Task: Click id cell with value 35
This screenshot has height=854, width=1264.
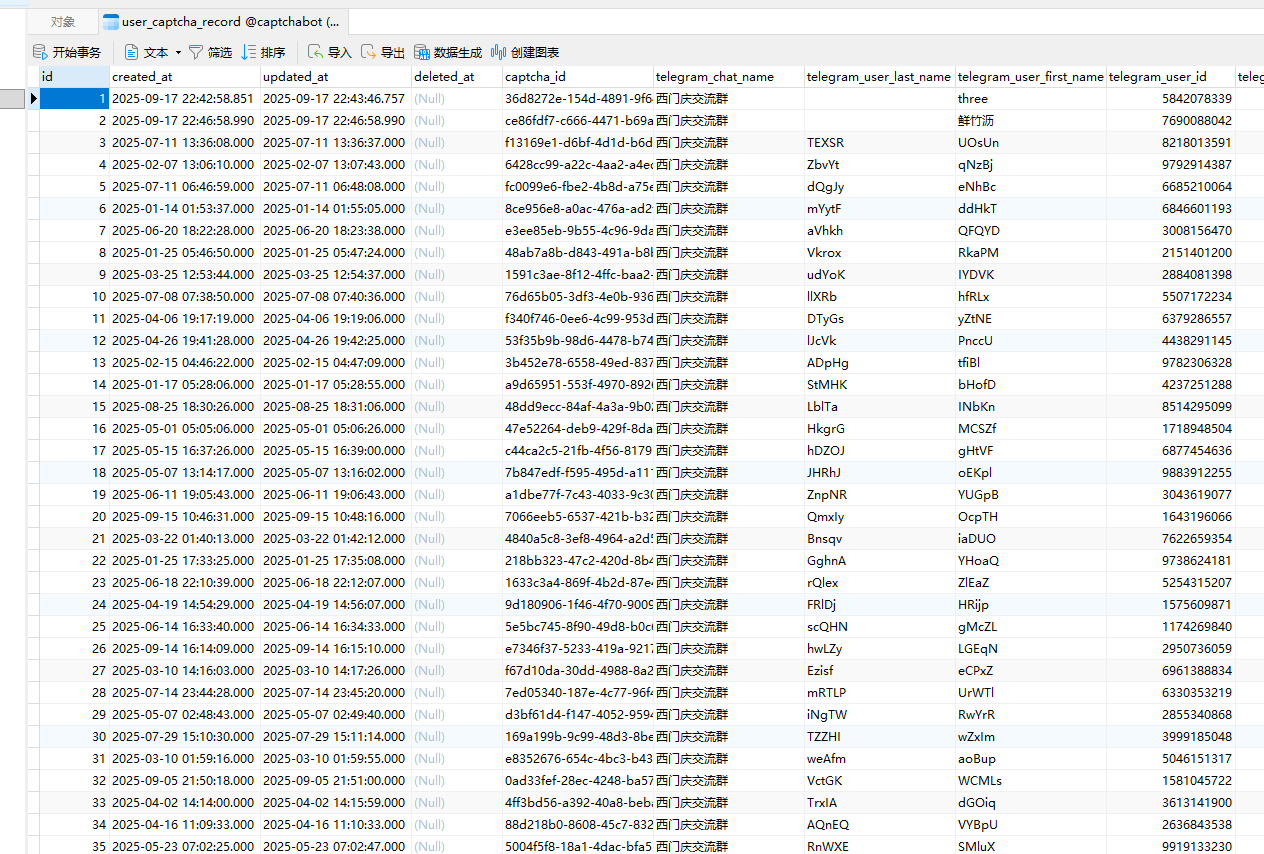Action: (x=74, y=845)
